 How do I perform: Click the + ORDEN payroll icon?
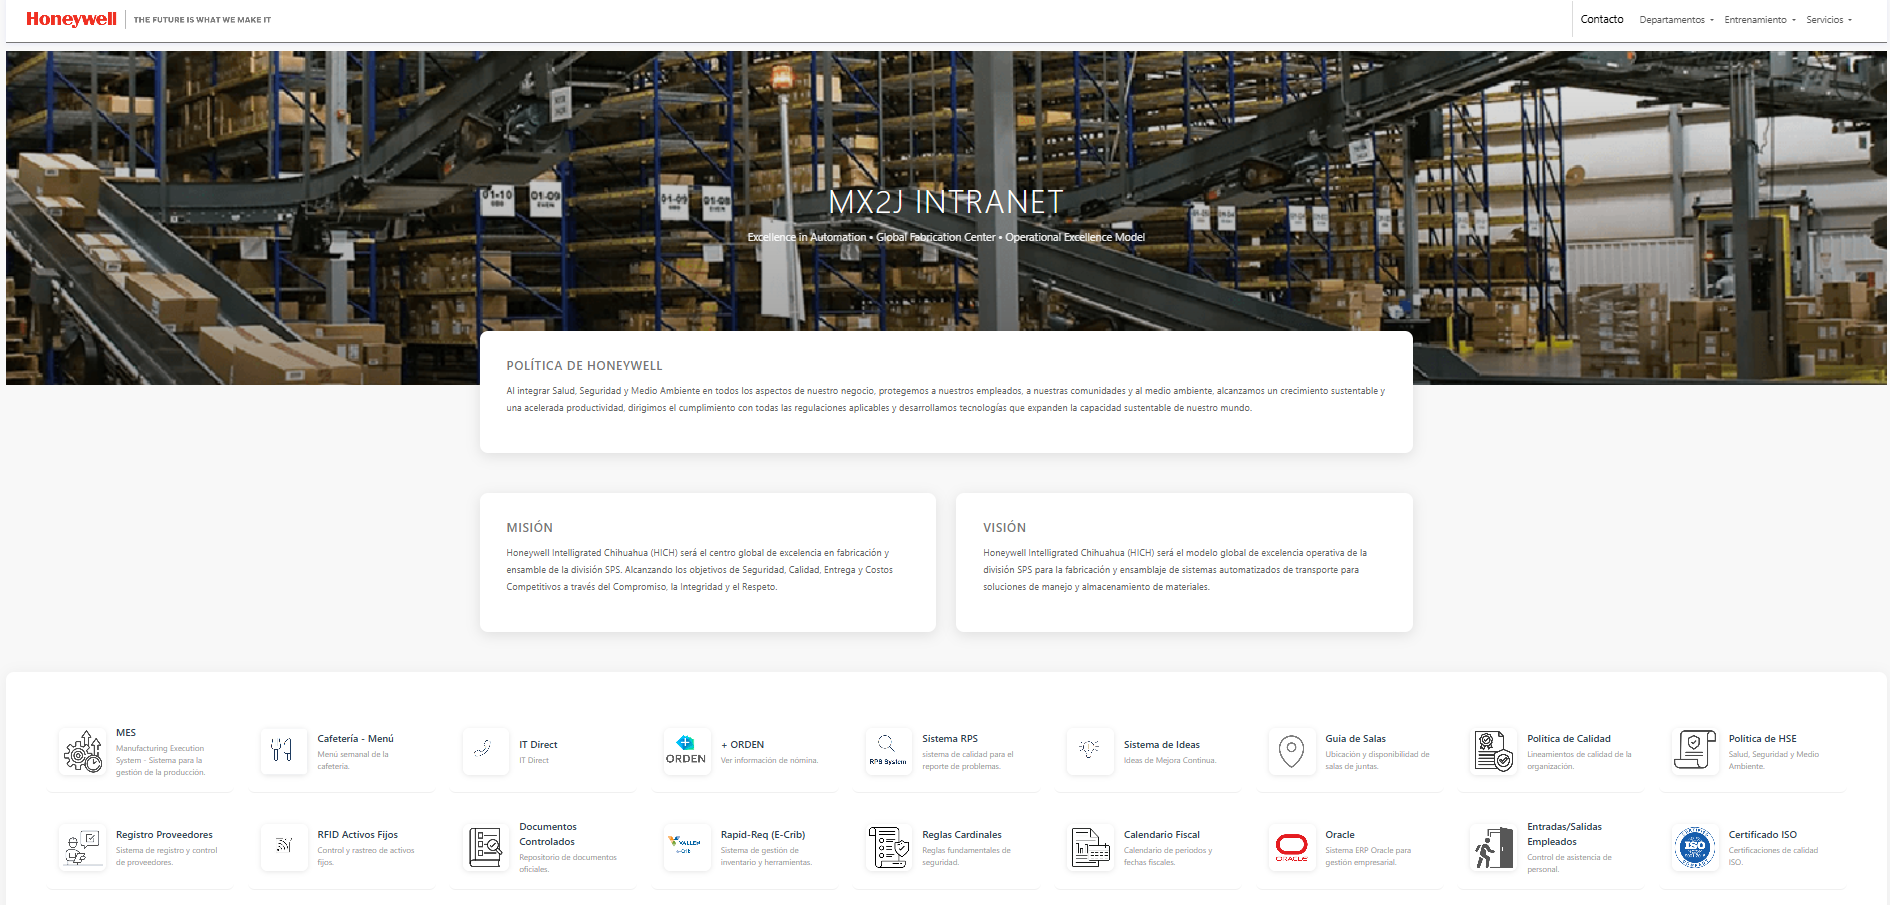click(686, 751)
